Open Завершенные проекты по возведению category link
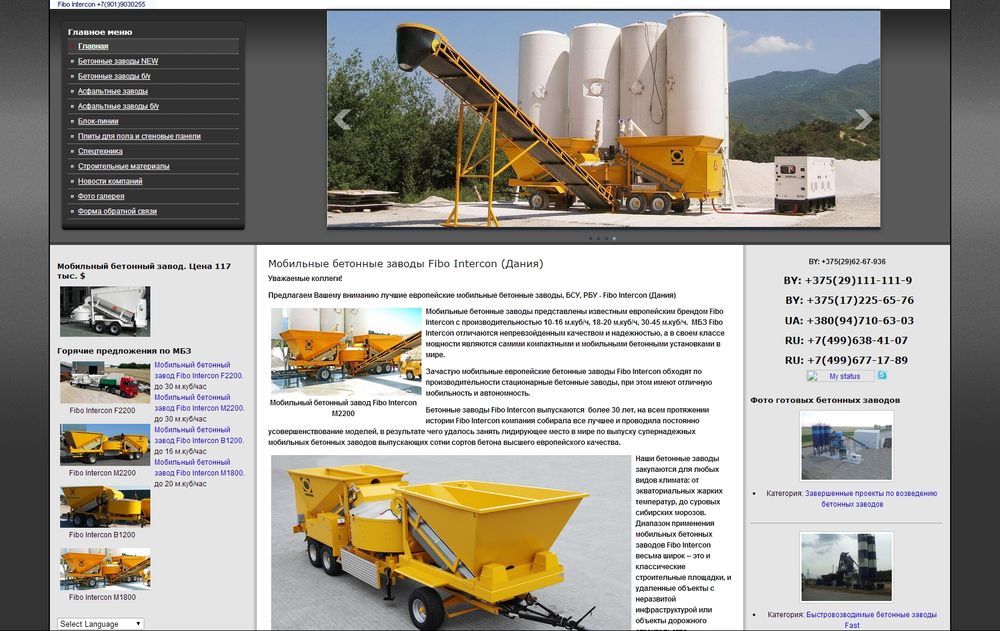 pos(871,498)
